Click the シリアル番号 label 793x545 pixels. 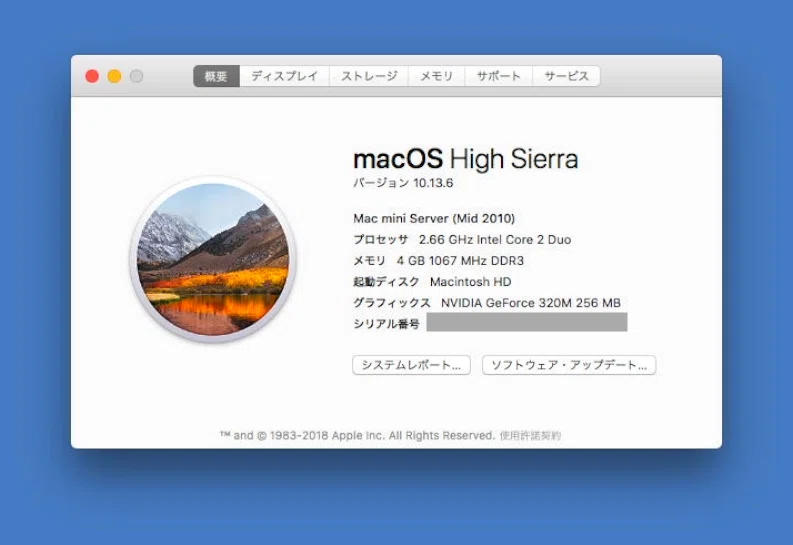coord(386,324)
